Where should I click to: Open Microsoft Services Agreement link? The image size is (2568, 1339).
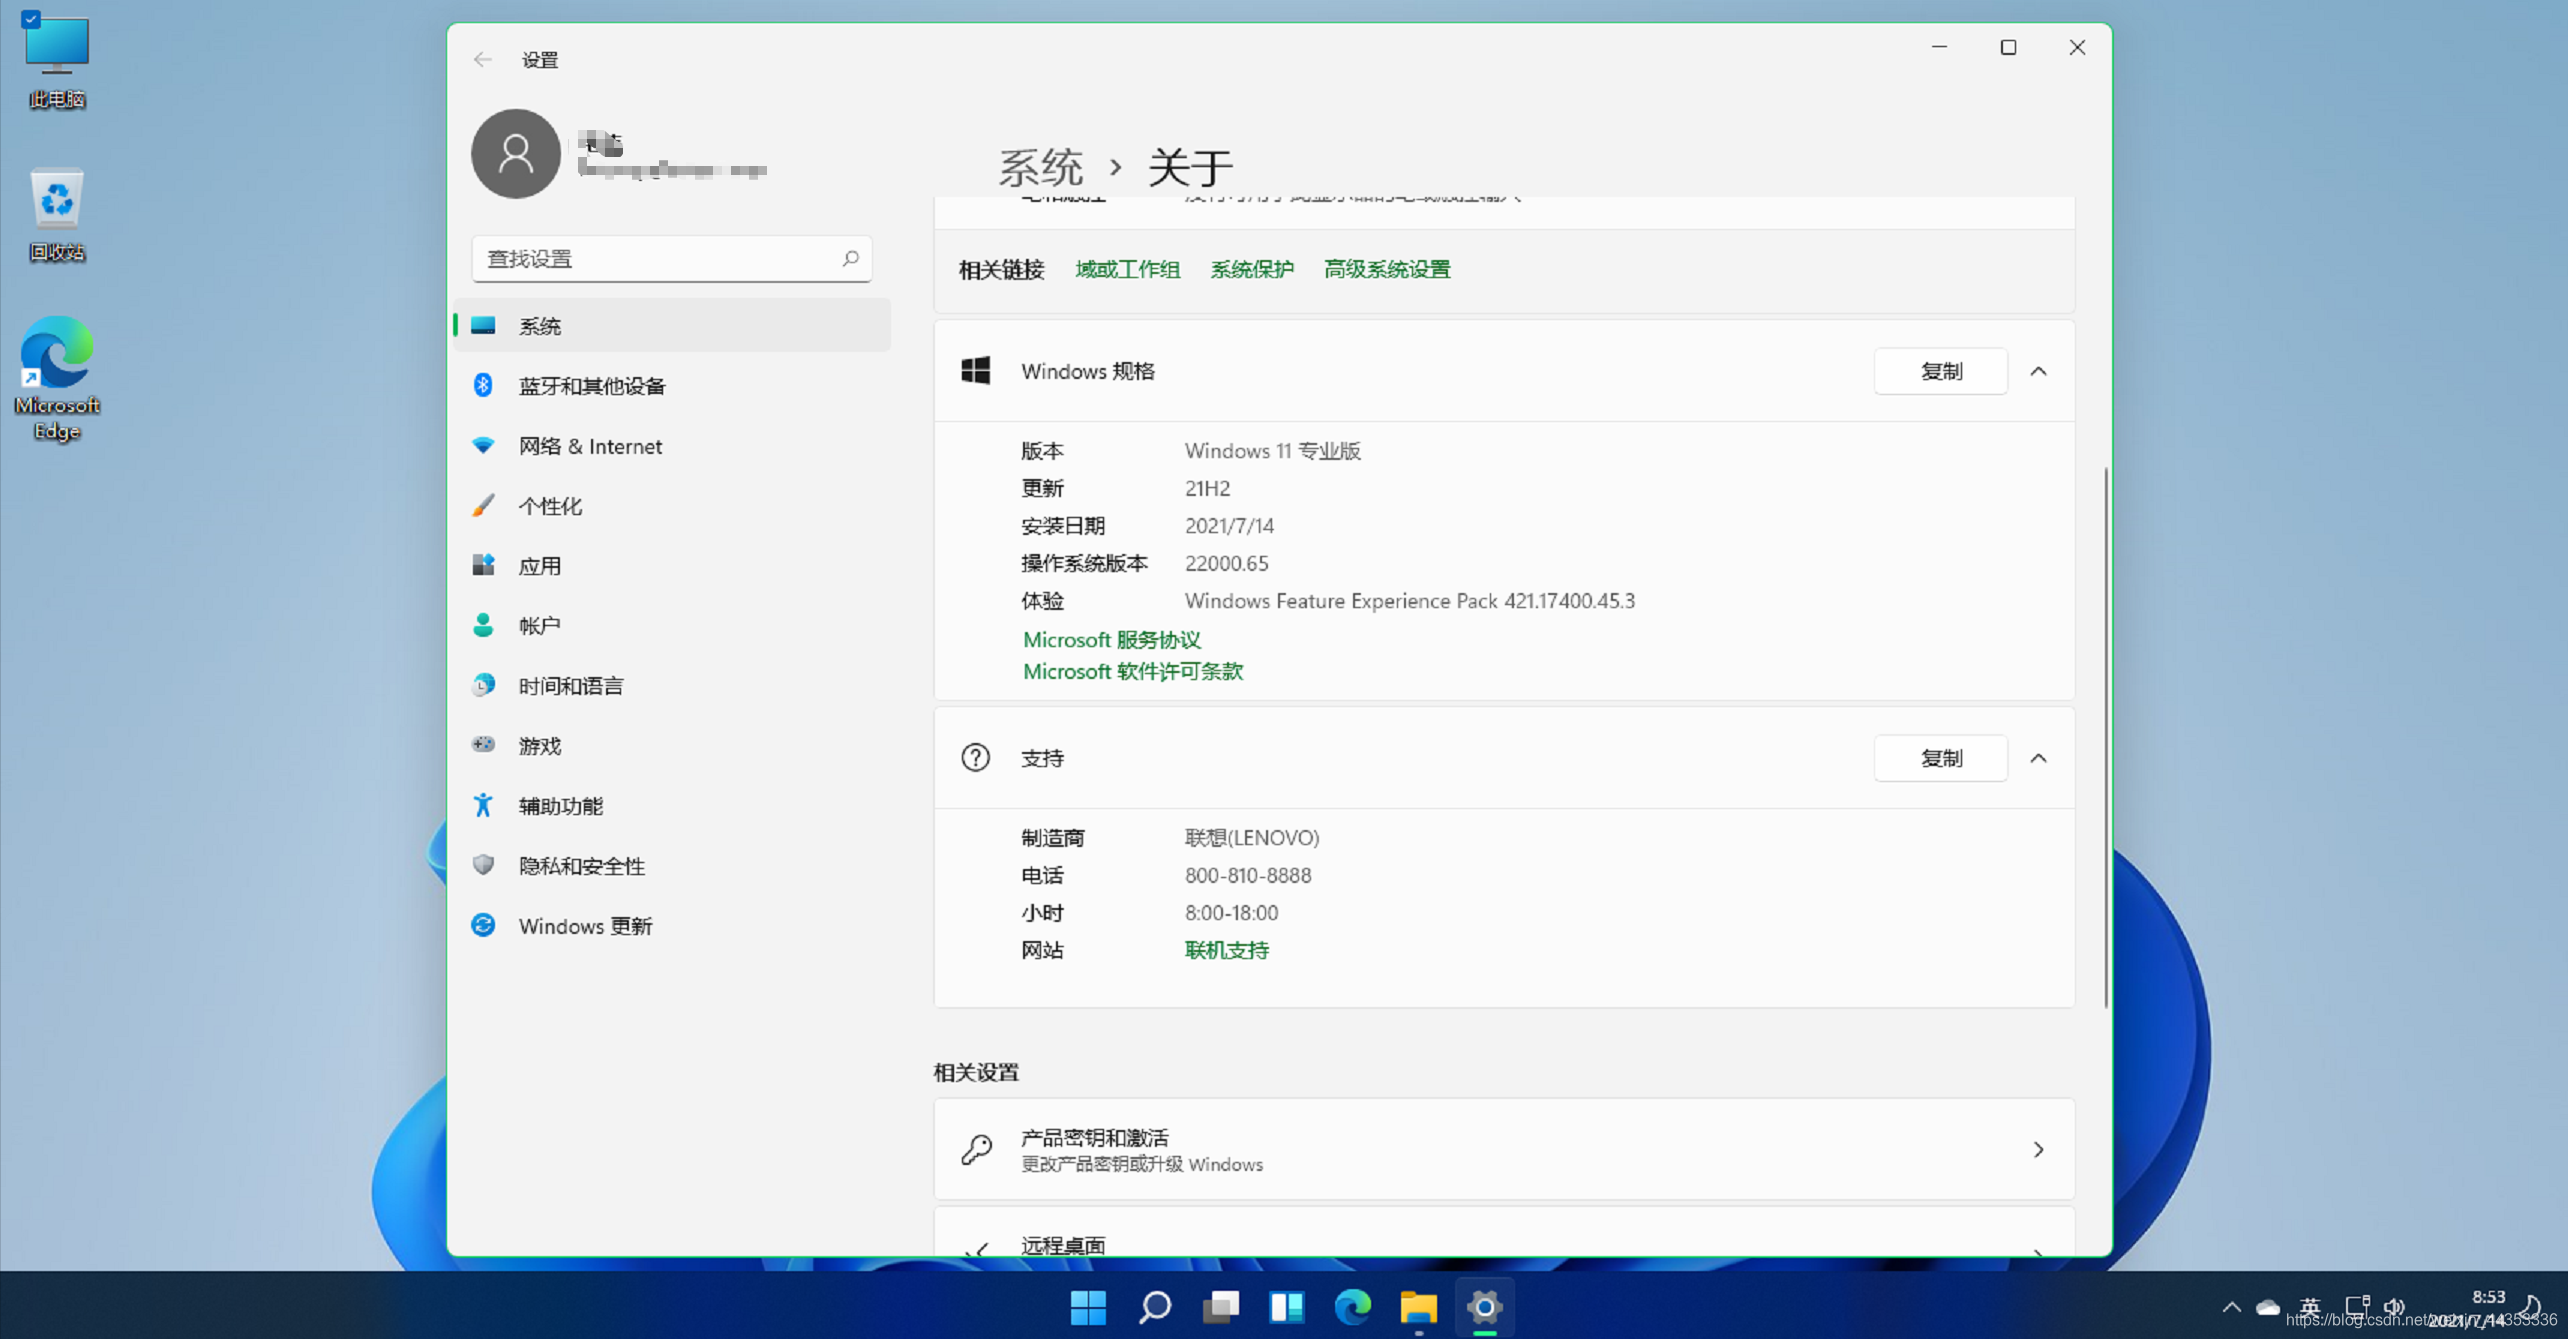tap(1111, 640)
